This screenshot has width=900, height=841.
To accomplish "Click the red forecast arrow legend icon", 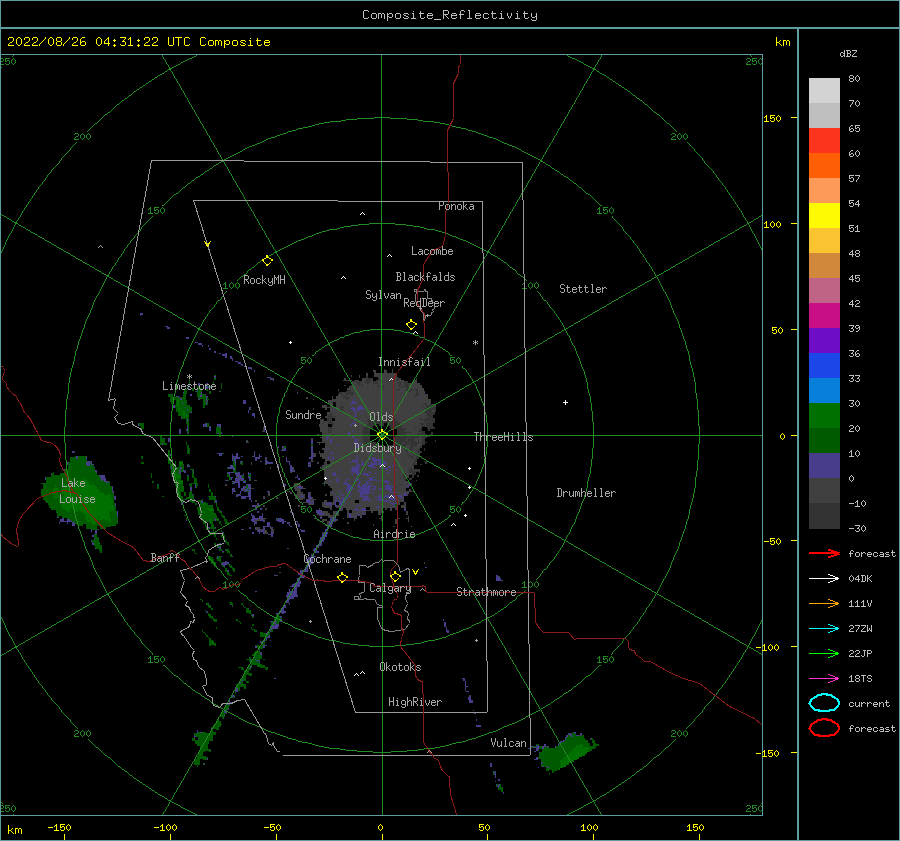I will point(824,553).
